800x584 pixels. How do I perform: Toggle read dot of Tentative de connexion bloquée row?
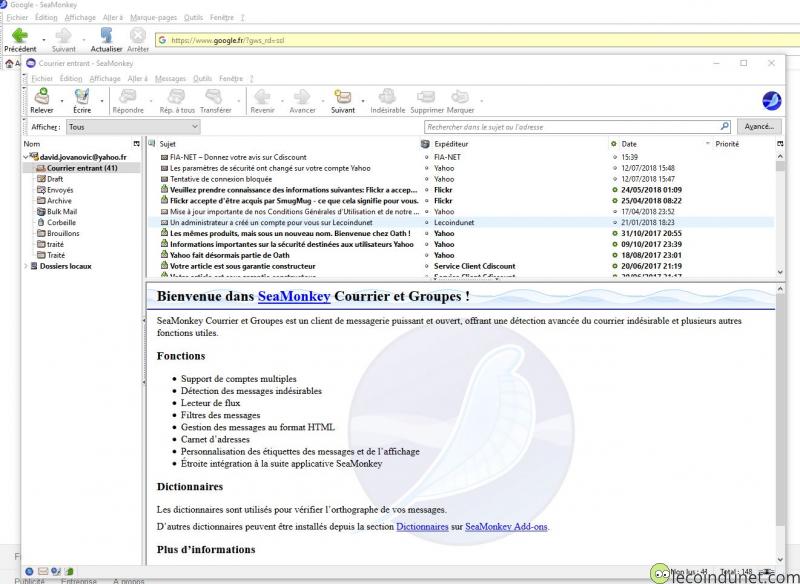click(x=614, y=179)
